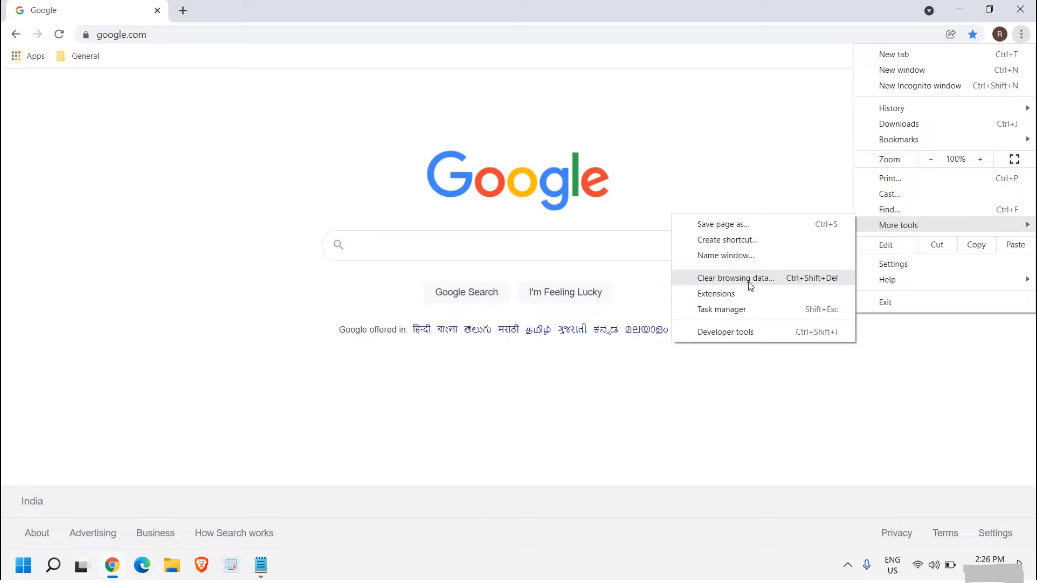The height and width of the screenshot is (583, 1037).
Task: Click the microphone tray icon
Action: [866, 565]
